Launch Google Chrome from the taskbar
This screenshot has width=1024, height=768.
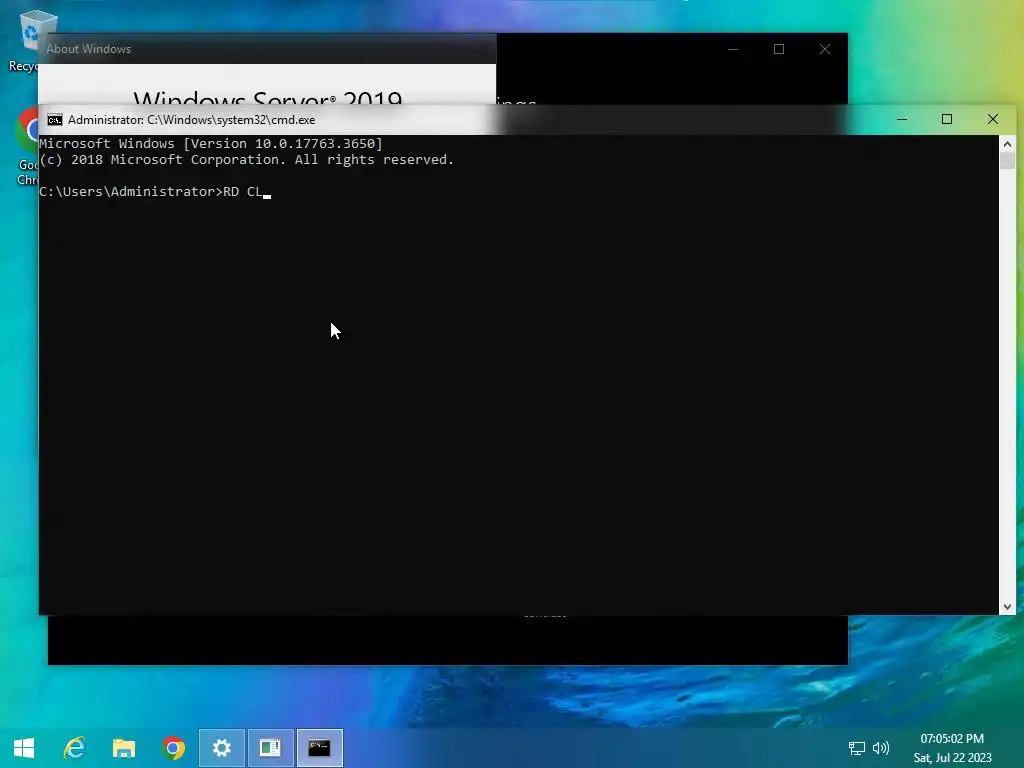click(173, 748)
